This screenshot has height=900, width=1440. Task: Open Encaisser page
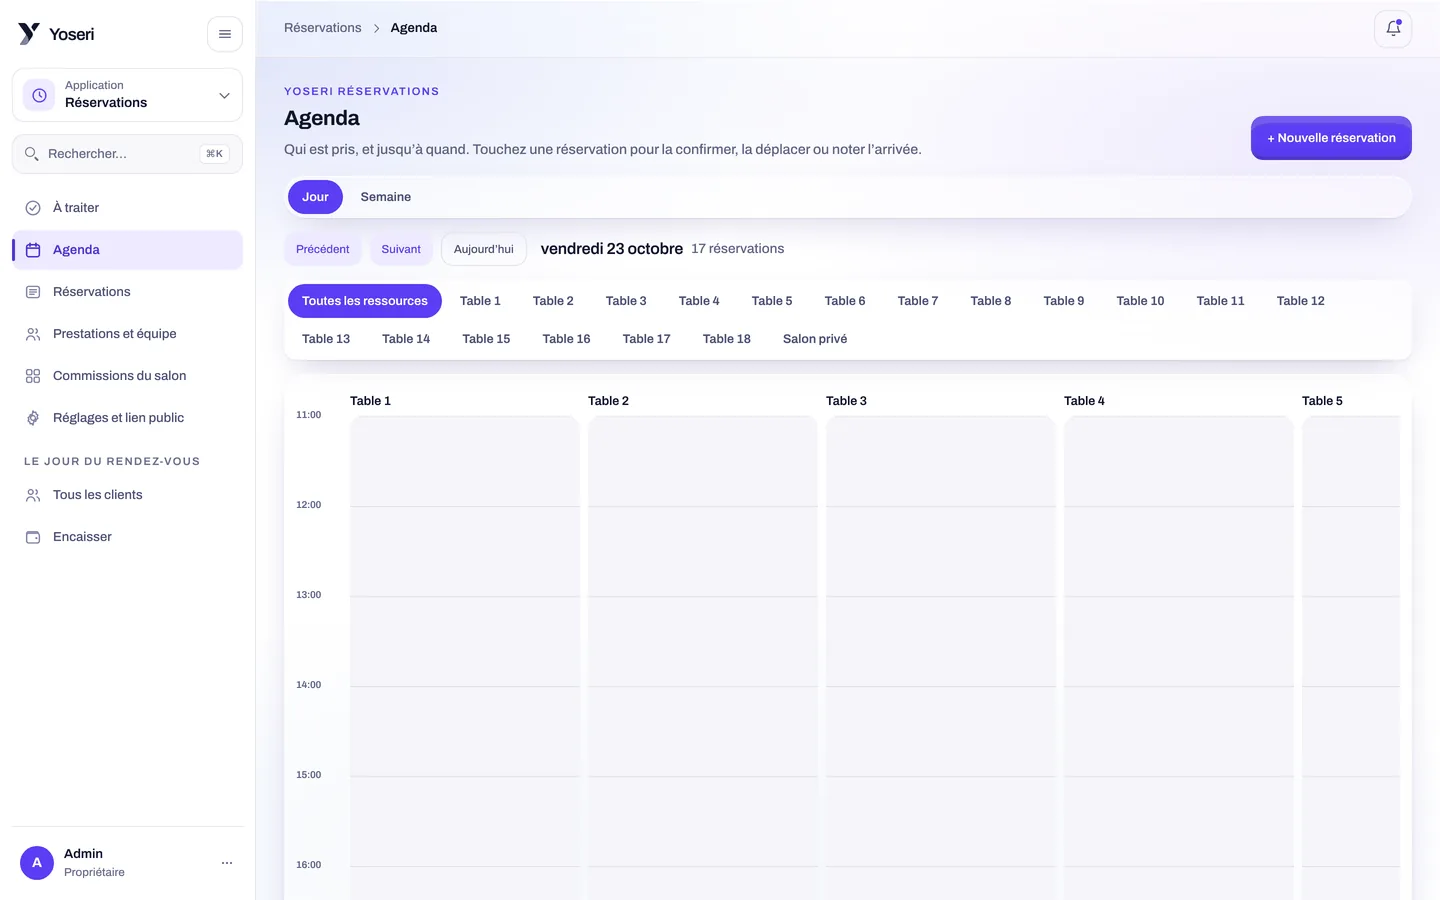(127, 537)
